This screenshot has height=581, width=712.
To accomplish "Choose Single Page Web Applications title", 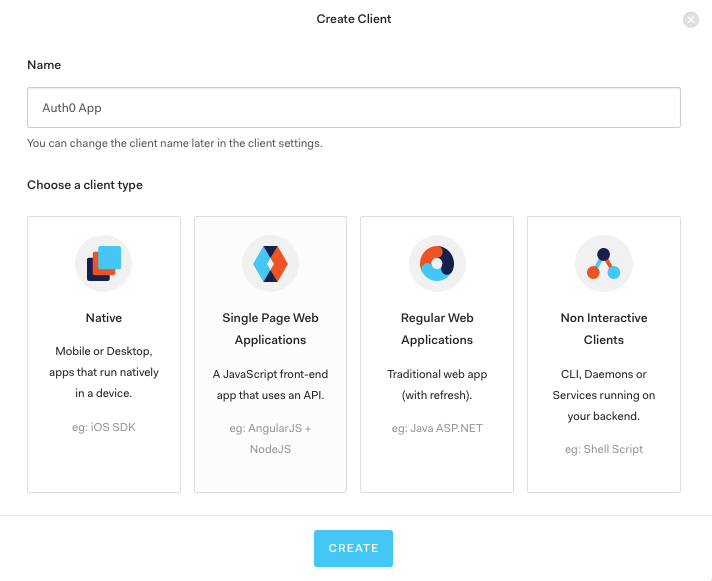I will (x=270, y=329).
